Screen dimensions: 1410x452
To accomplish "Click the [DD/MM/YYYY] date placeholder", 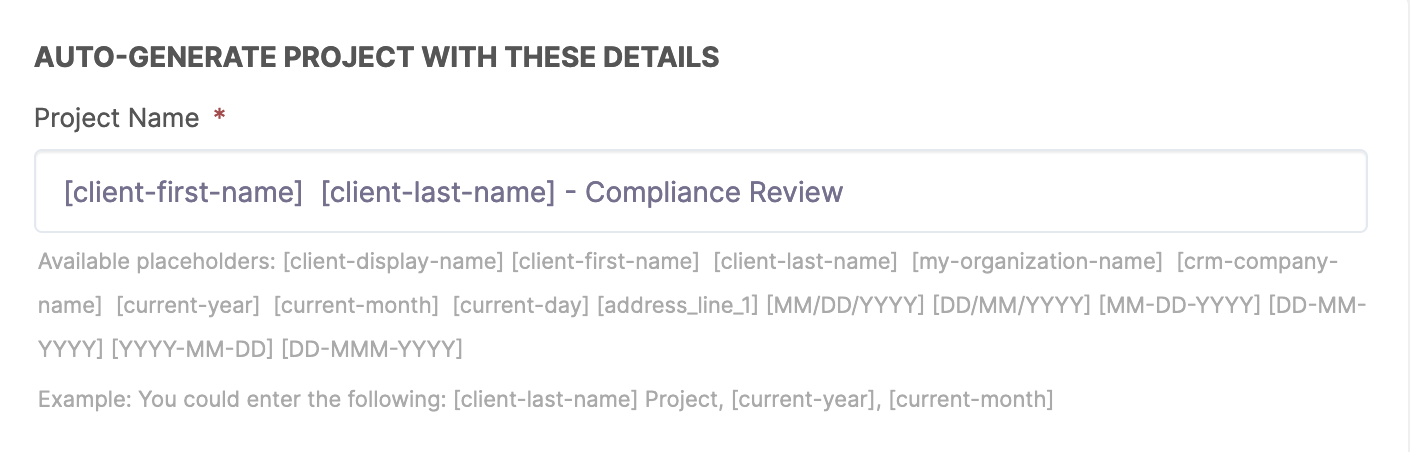I will pos(1011,305).
